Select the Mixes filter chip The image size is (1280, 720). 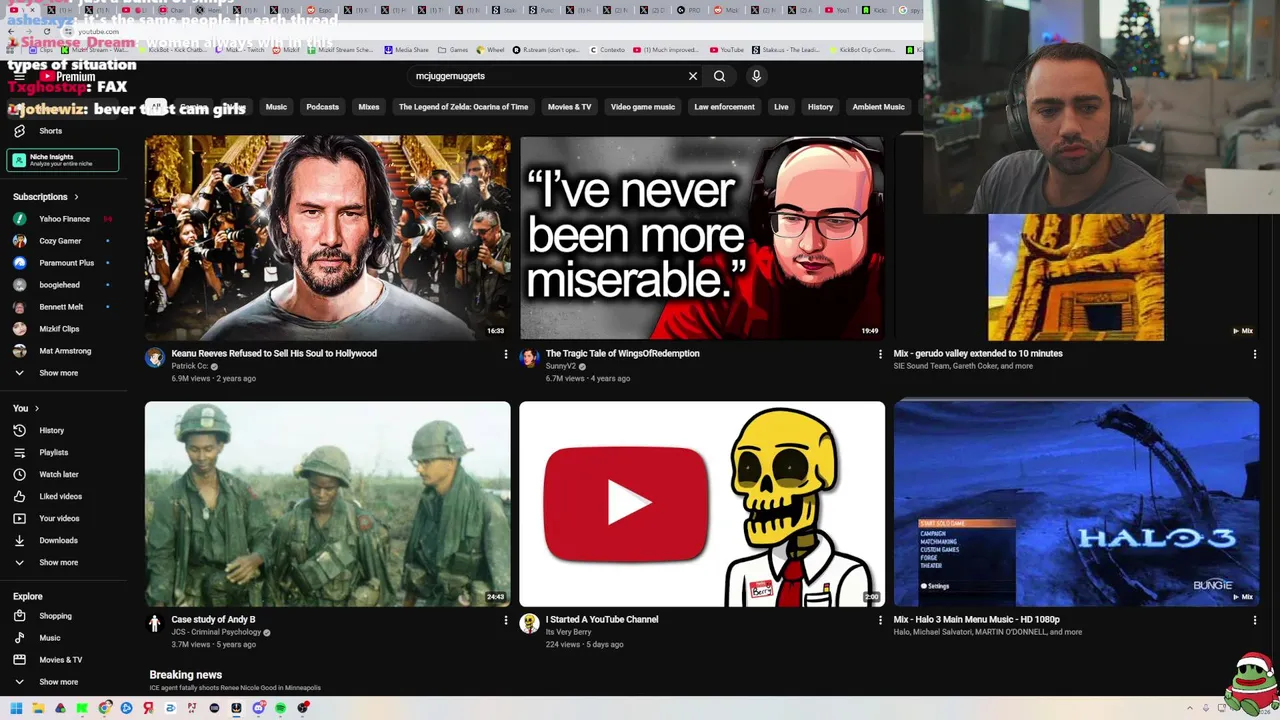pos(369,107)
